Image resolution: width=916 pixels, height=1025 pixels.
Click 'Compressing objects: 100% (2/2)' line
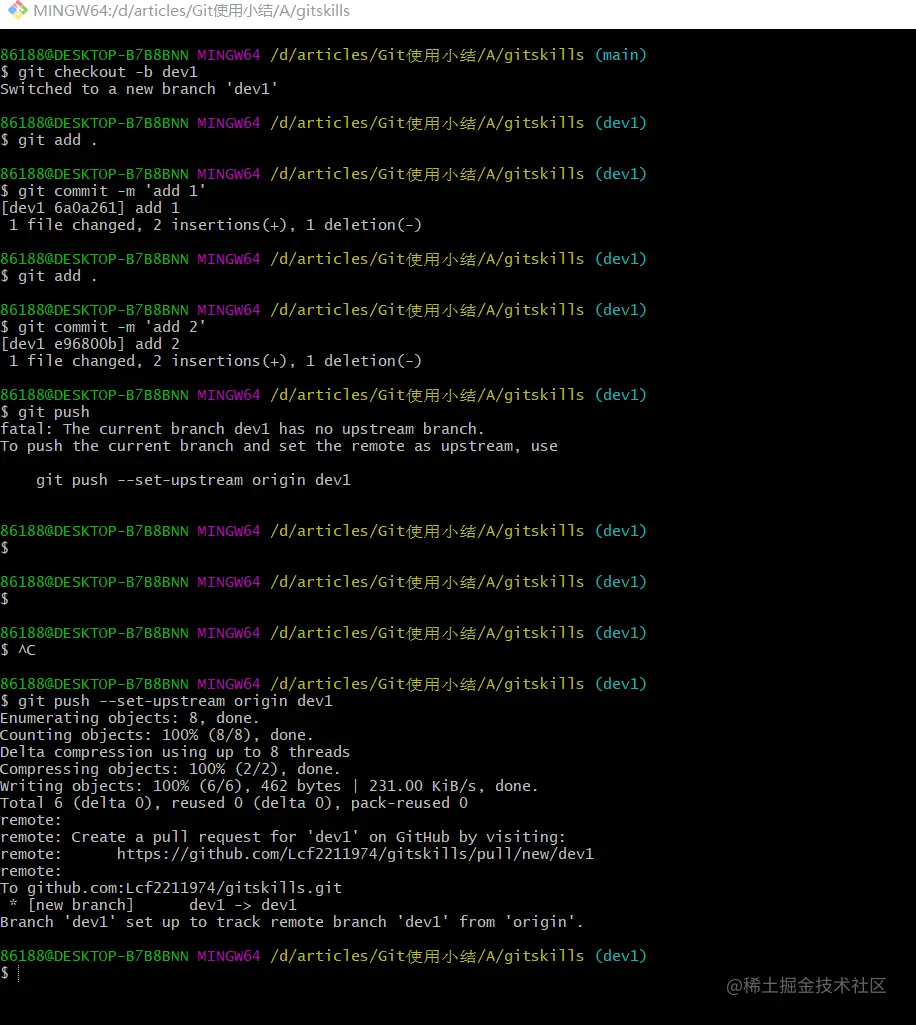[x=171, y=769]
